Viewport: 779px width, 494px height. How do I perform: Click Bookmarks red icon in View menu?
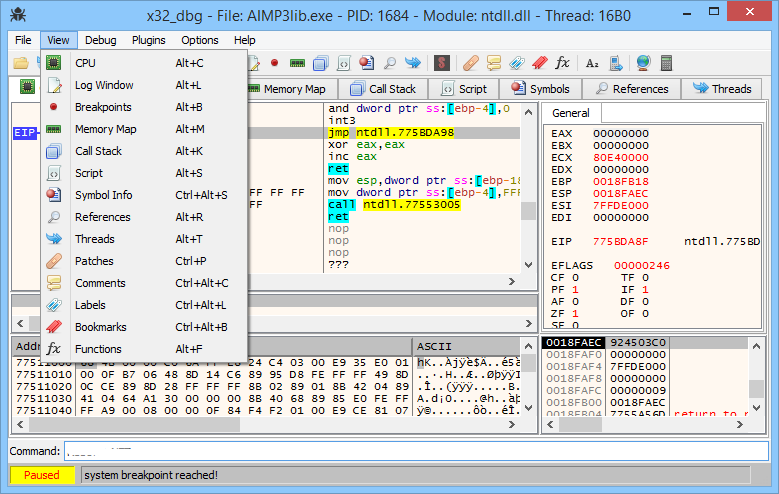54,327
